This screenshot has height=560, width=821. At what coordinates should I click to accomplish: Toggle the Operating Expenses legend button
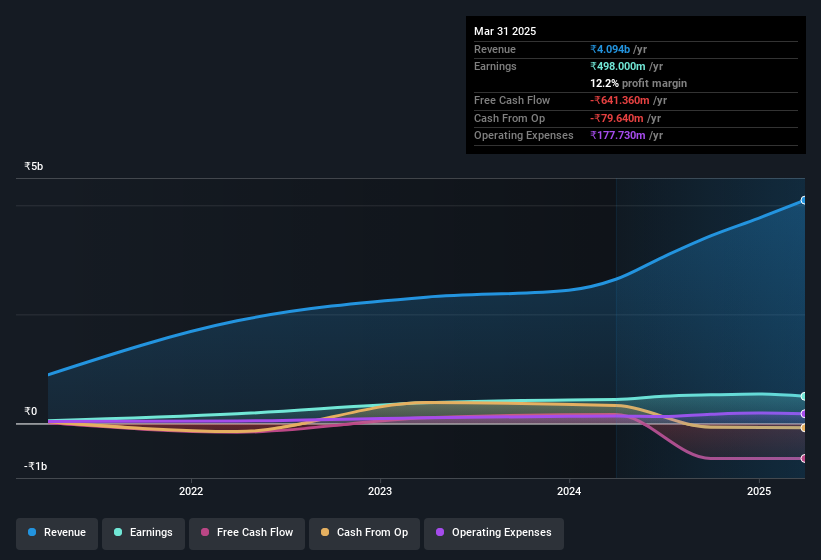(494, 533)
